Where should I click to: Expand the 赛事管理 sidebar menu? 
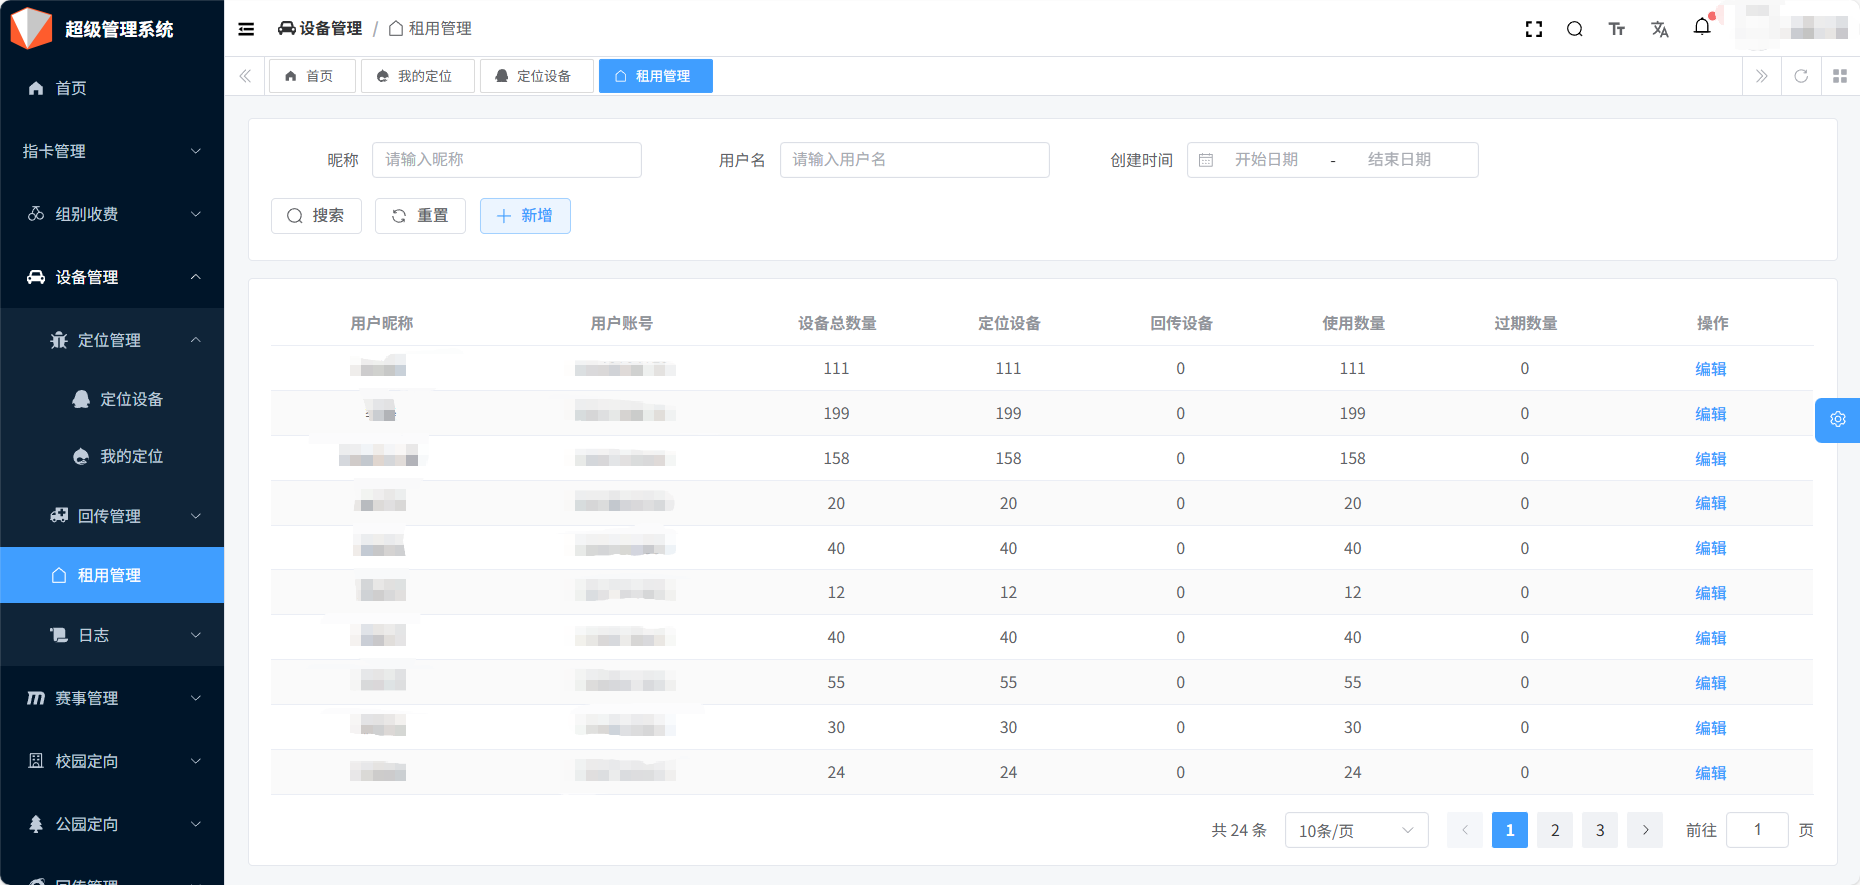(112, 698)
